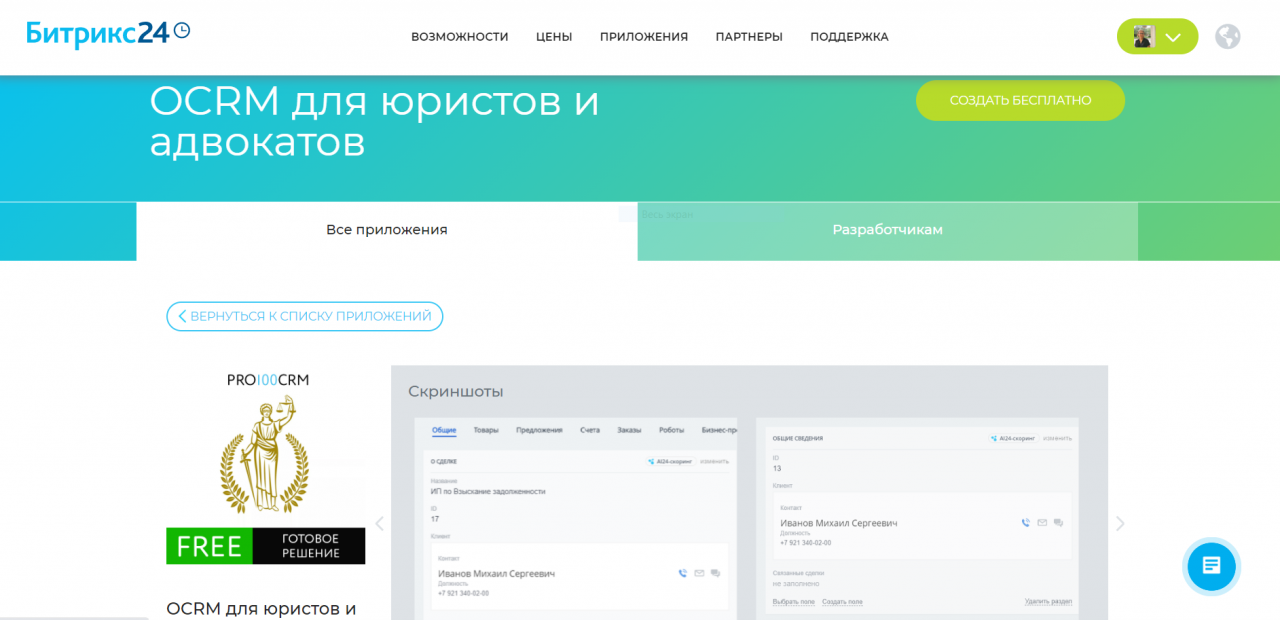The width and height of the screenshot is (1280, 620).
Task: Click app name below the FREE badge
Action: (261, 608)
